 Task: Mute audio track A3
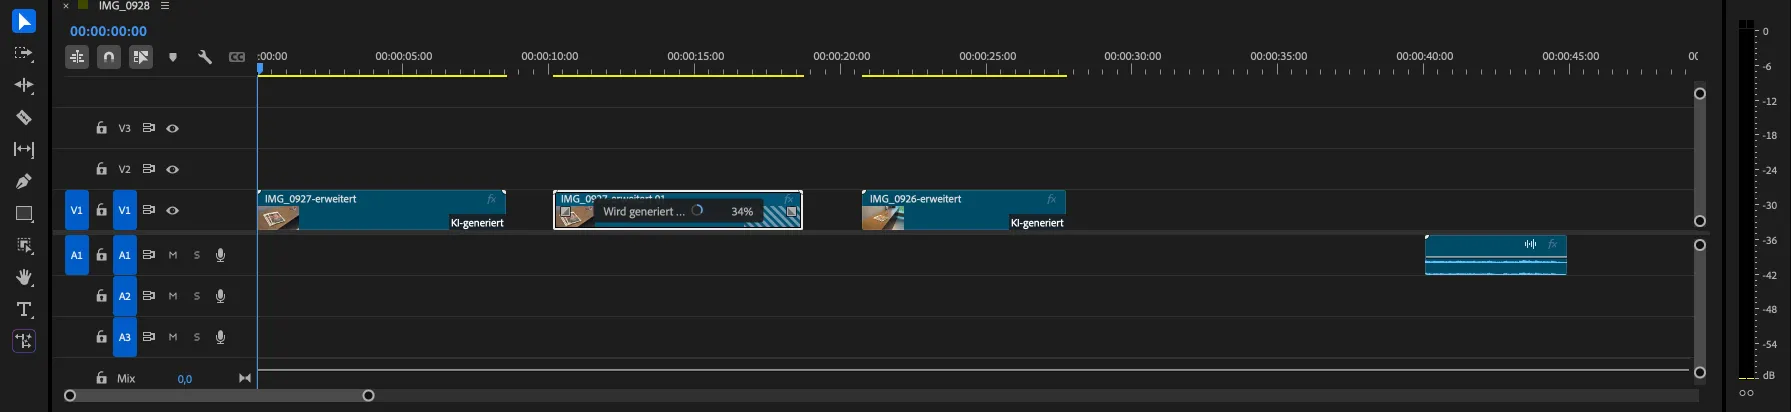[173, 337]
